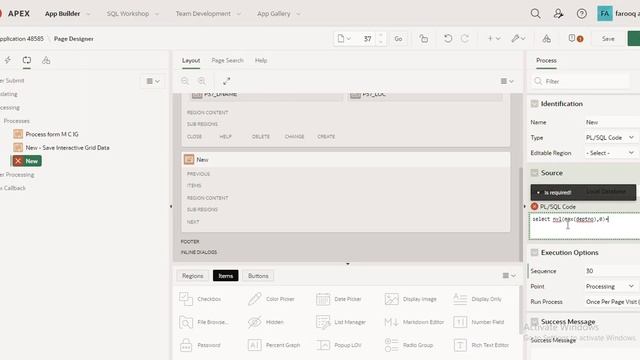Select the Date Picker item

point(339,299)
